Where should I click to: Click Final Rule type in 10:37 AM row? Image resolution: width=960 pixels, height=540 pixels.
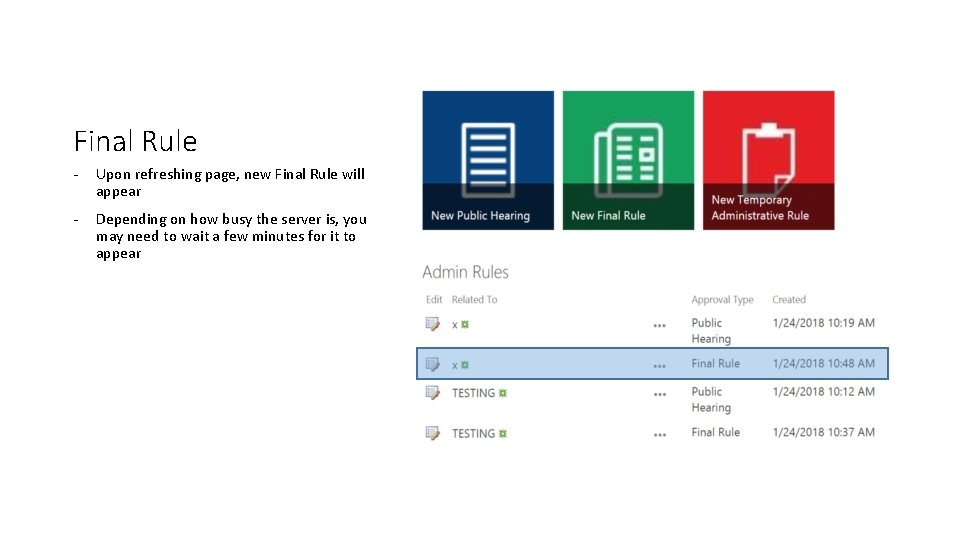pos(716,432)
